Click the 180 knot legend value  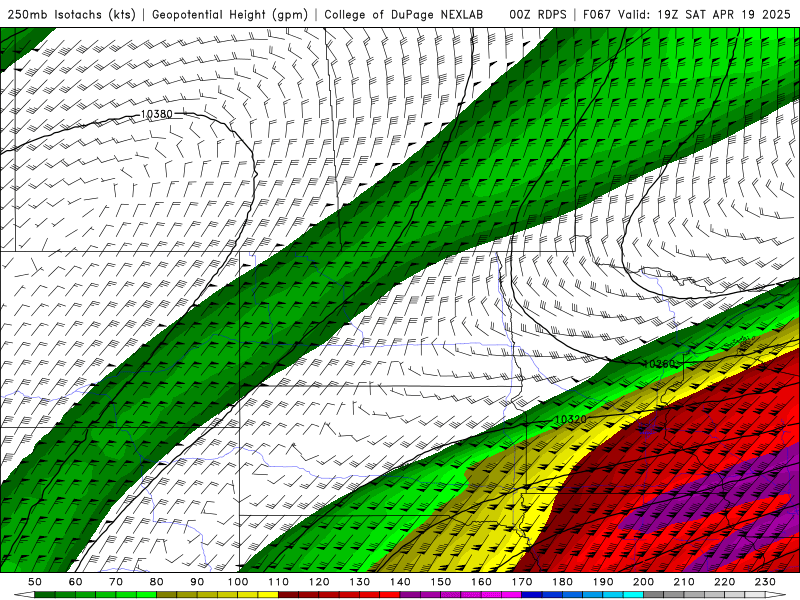click(x=562, y=582)
